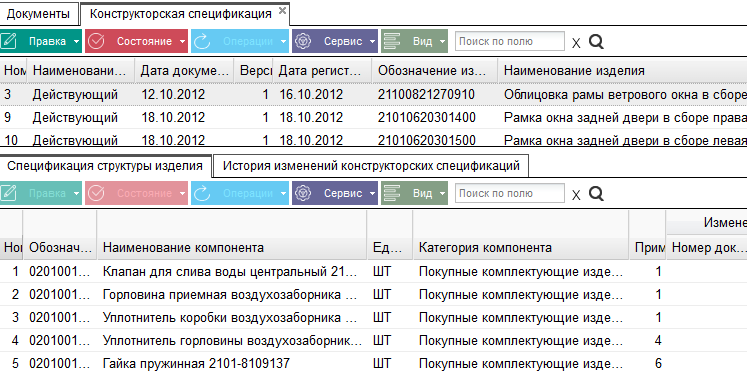Expand the upper Состояние dropdown arrow
The height and width of the screenshot is (372, 747).
click(182, 42)
